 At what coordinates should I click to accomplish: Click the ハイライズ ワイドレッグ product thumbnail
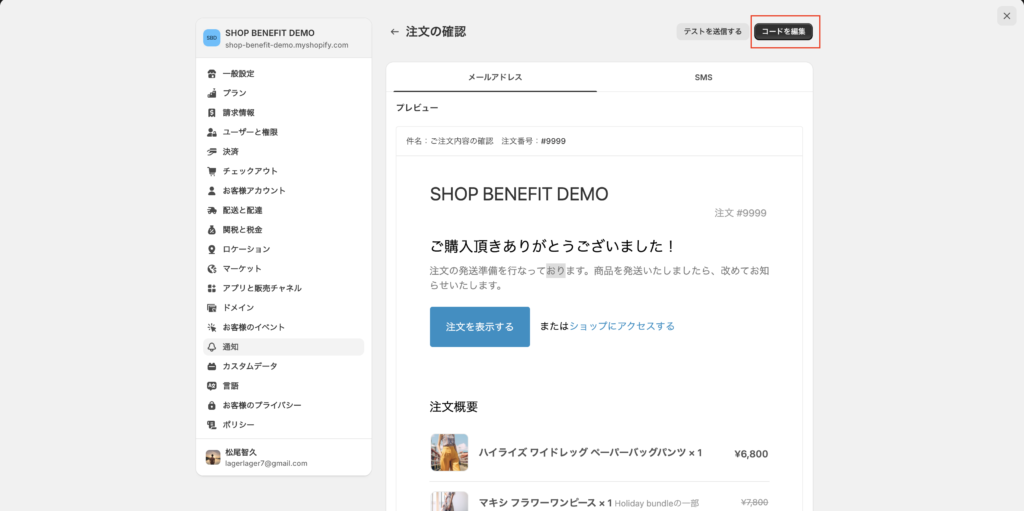coord(449,452)
